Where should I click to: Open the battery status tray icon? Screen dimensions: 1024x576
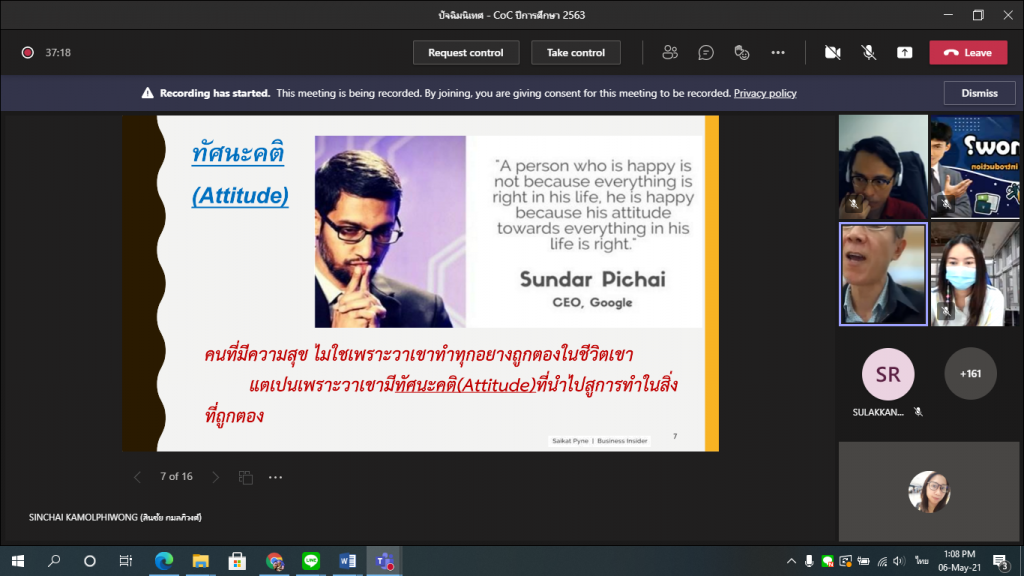coord(863,561)
